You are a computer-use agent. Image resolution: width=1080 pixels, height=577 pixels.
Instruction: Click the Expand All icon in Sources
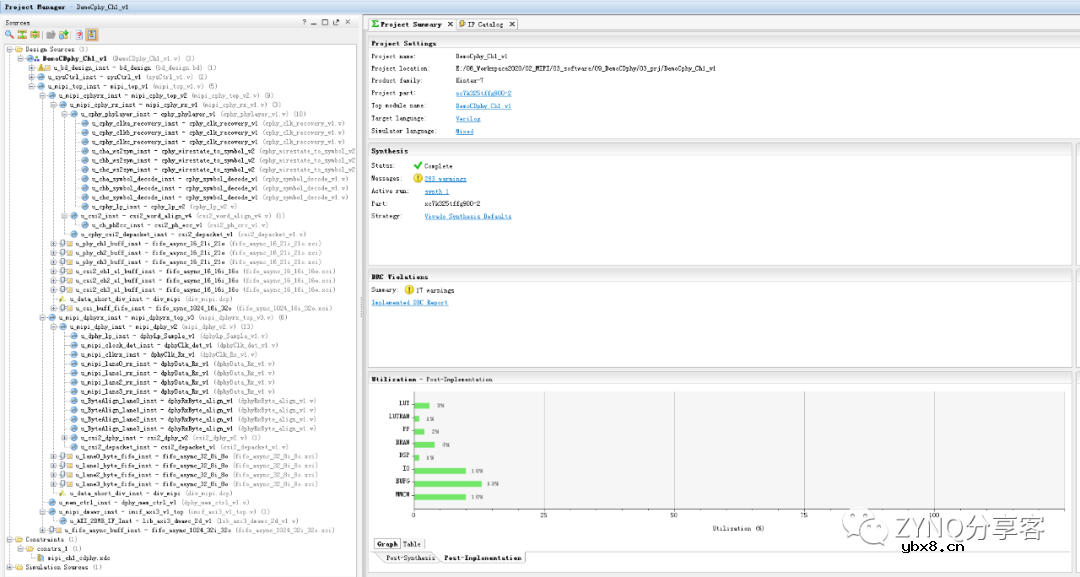point(35,35)
